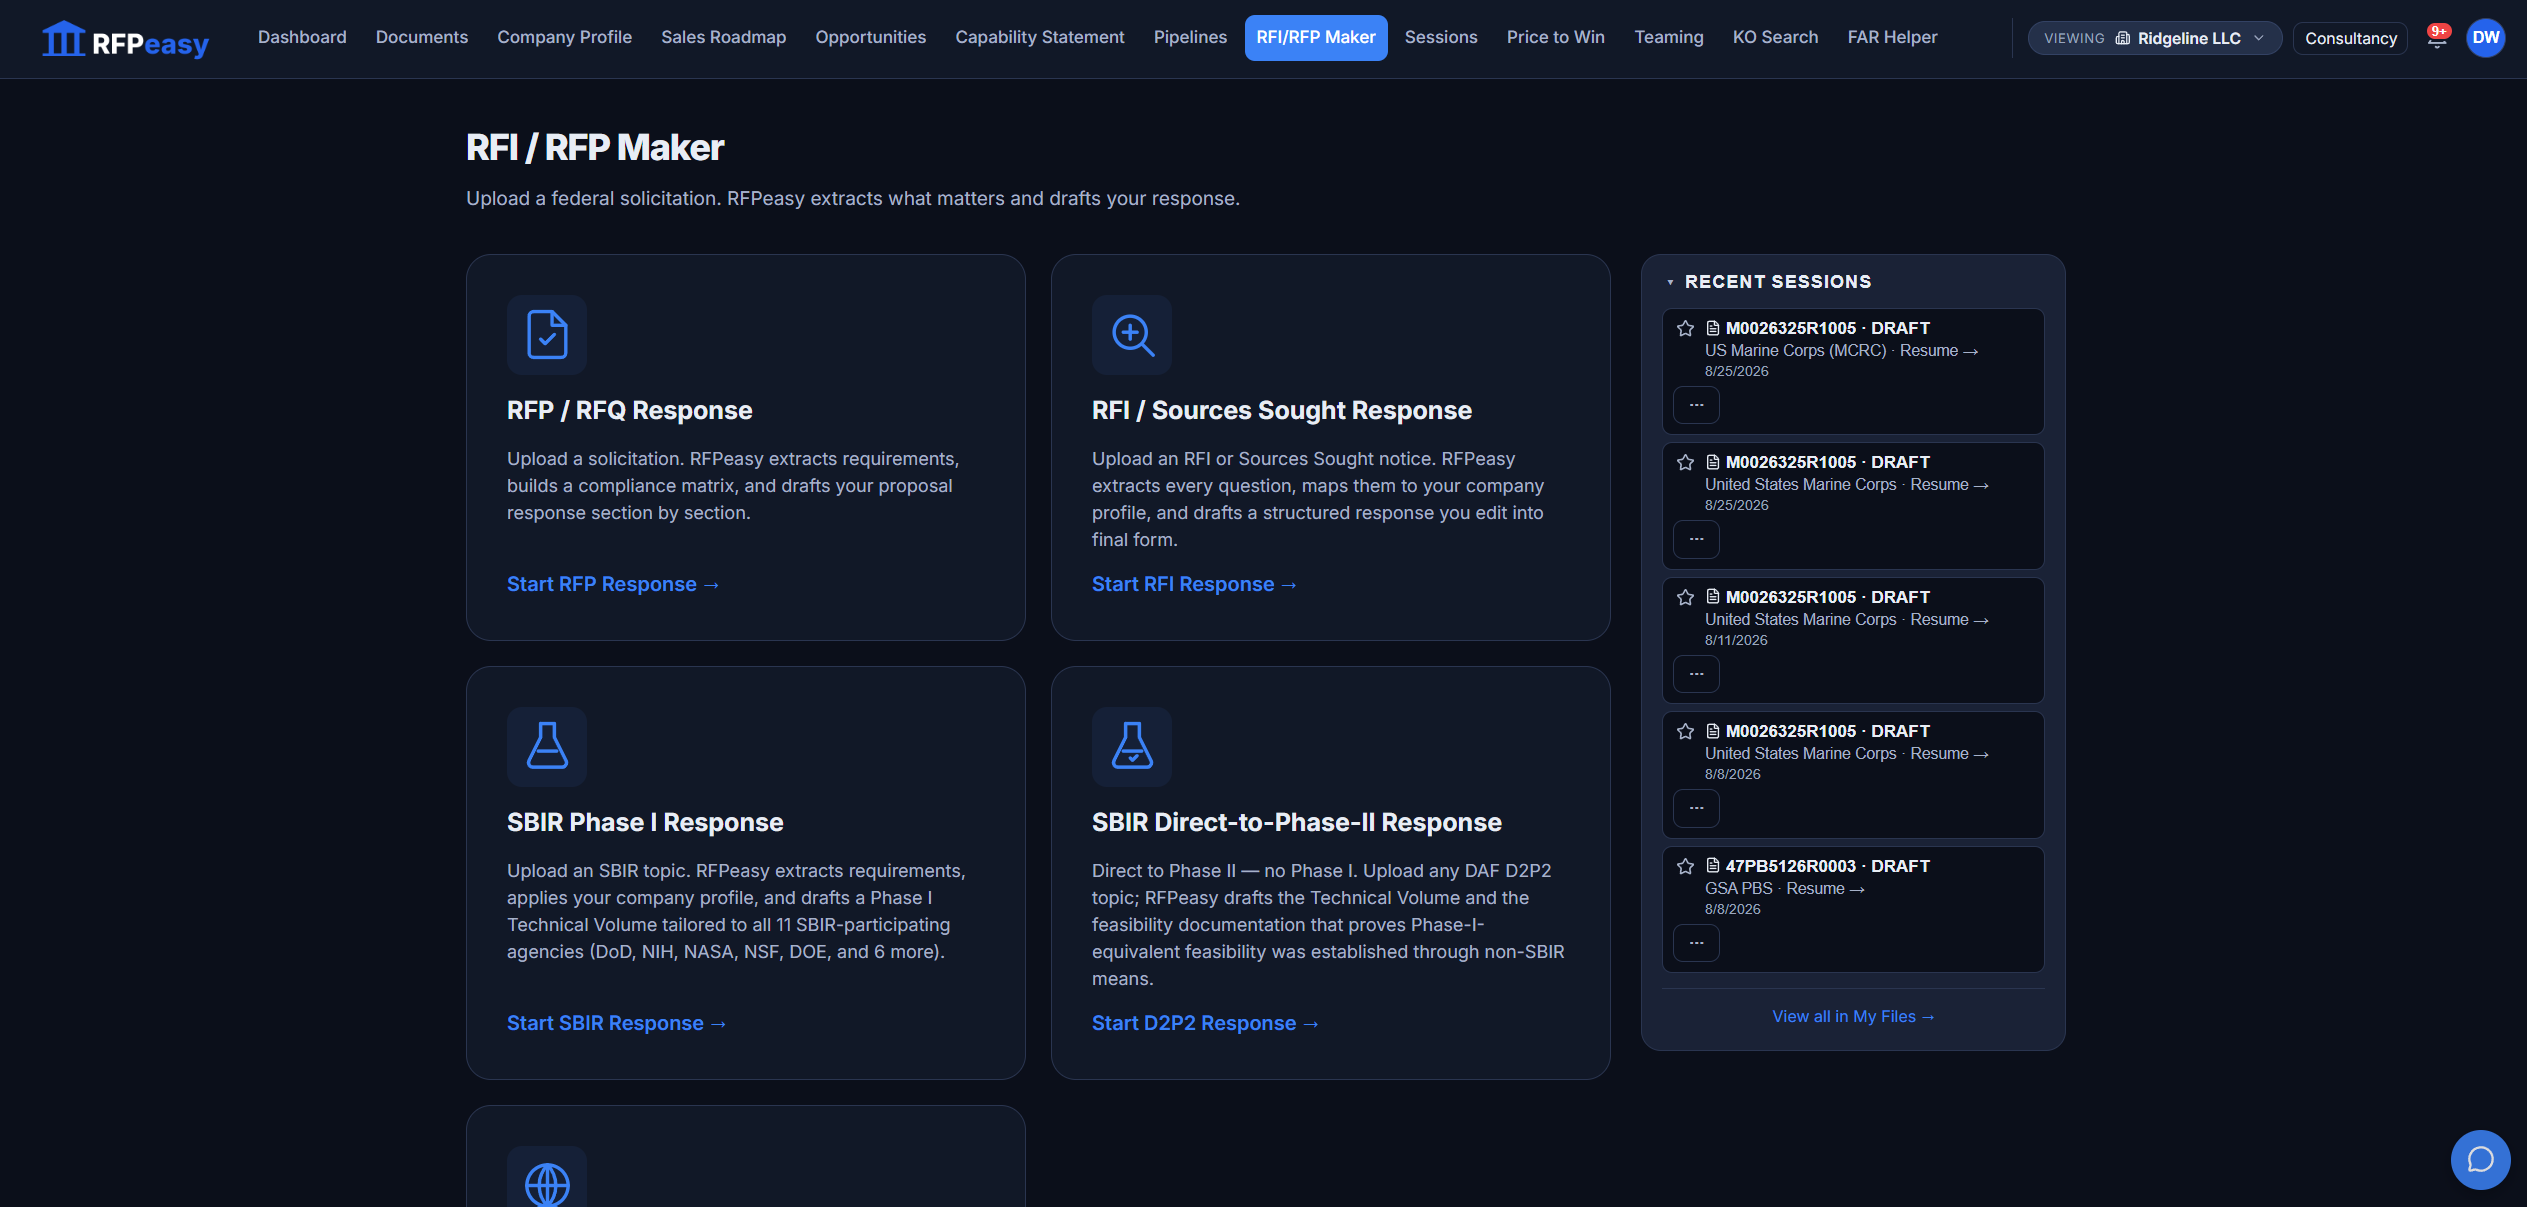Open more options for US Marine Corps (MCRC) session

(x=1697, y=405)
